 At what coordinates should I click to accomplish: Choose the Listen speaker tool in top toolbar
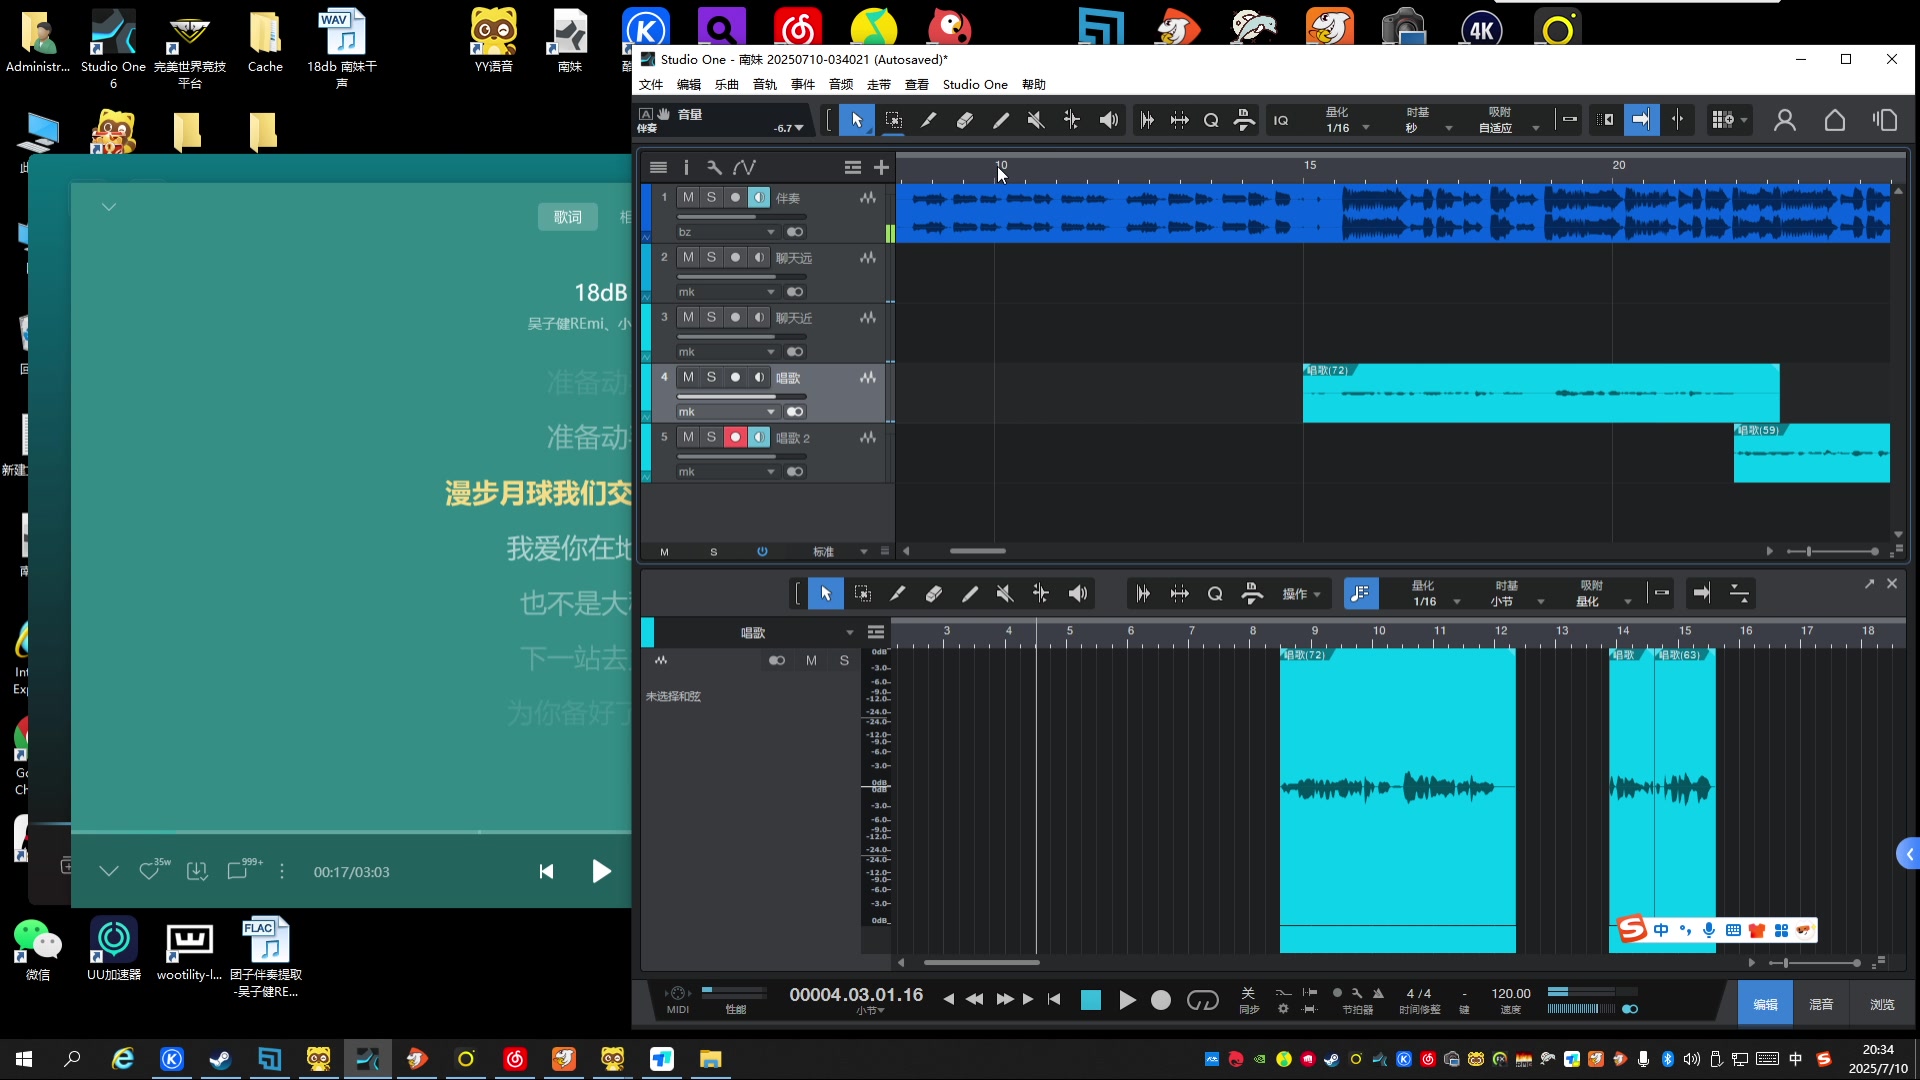point(1108,120)
